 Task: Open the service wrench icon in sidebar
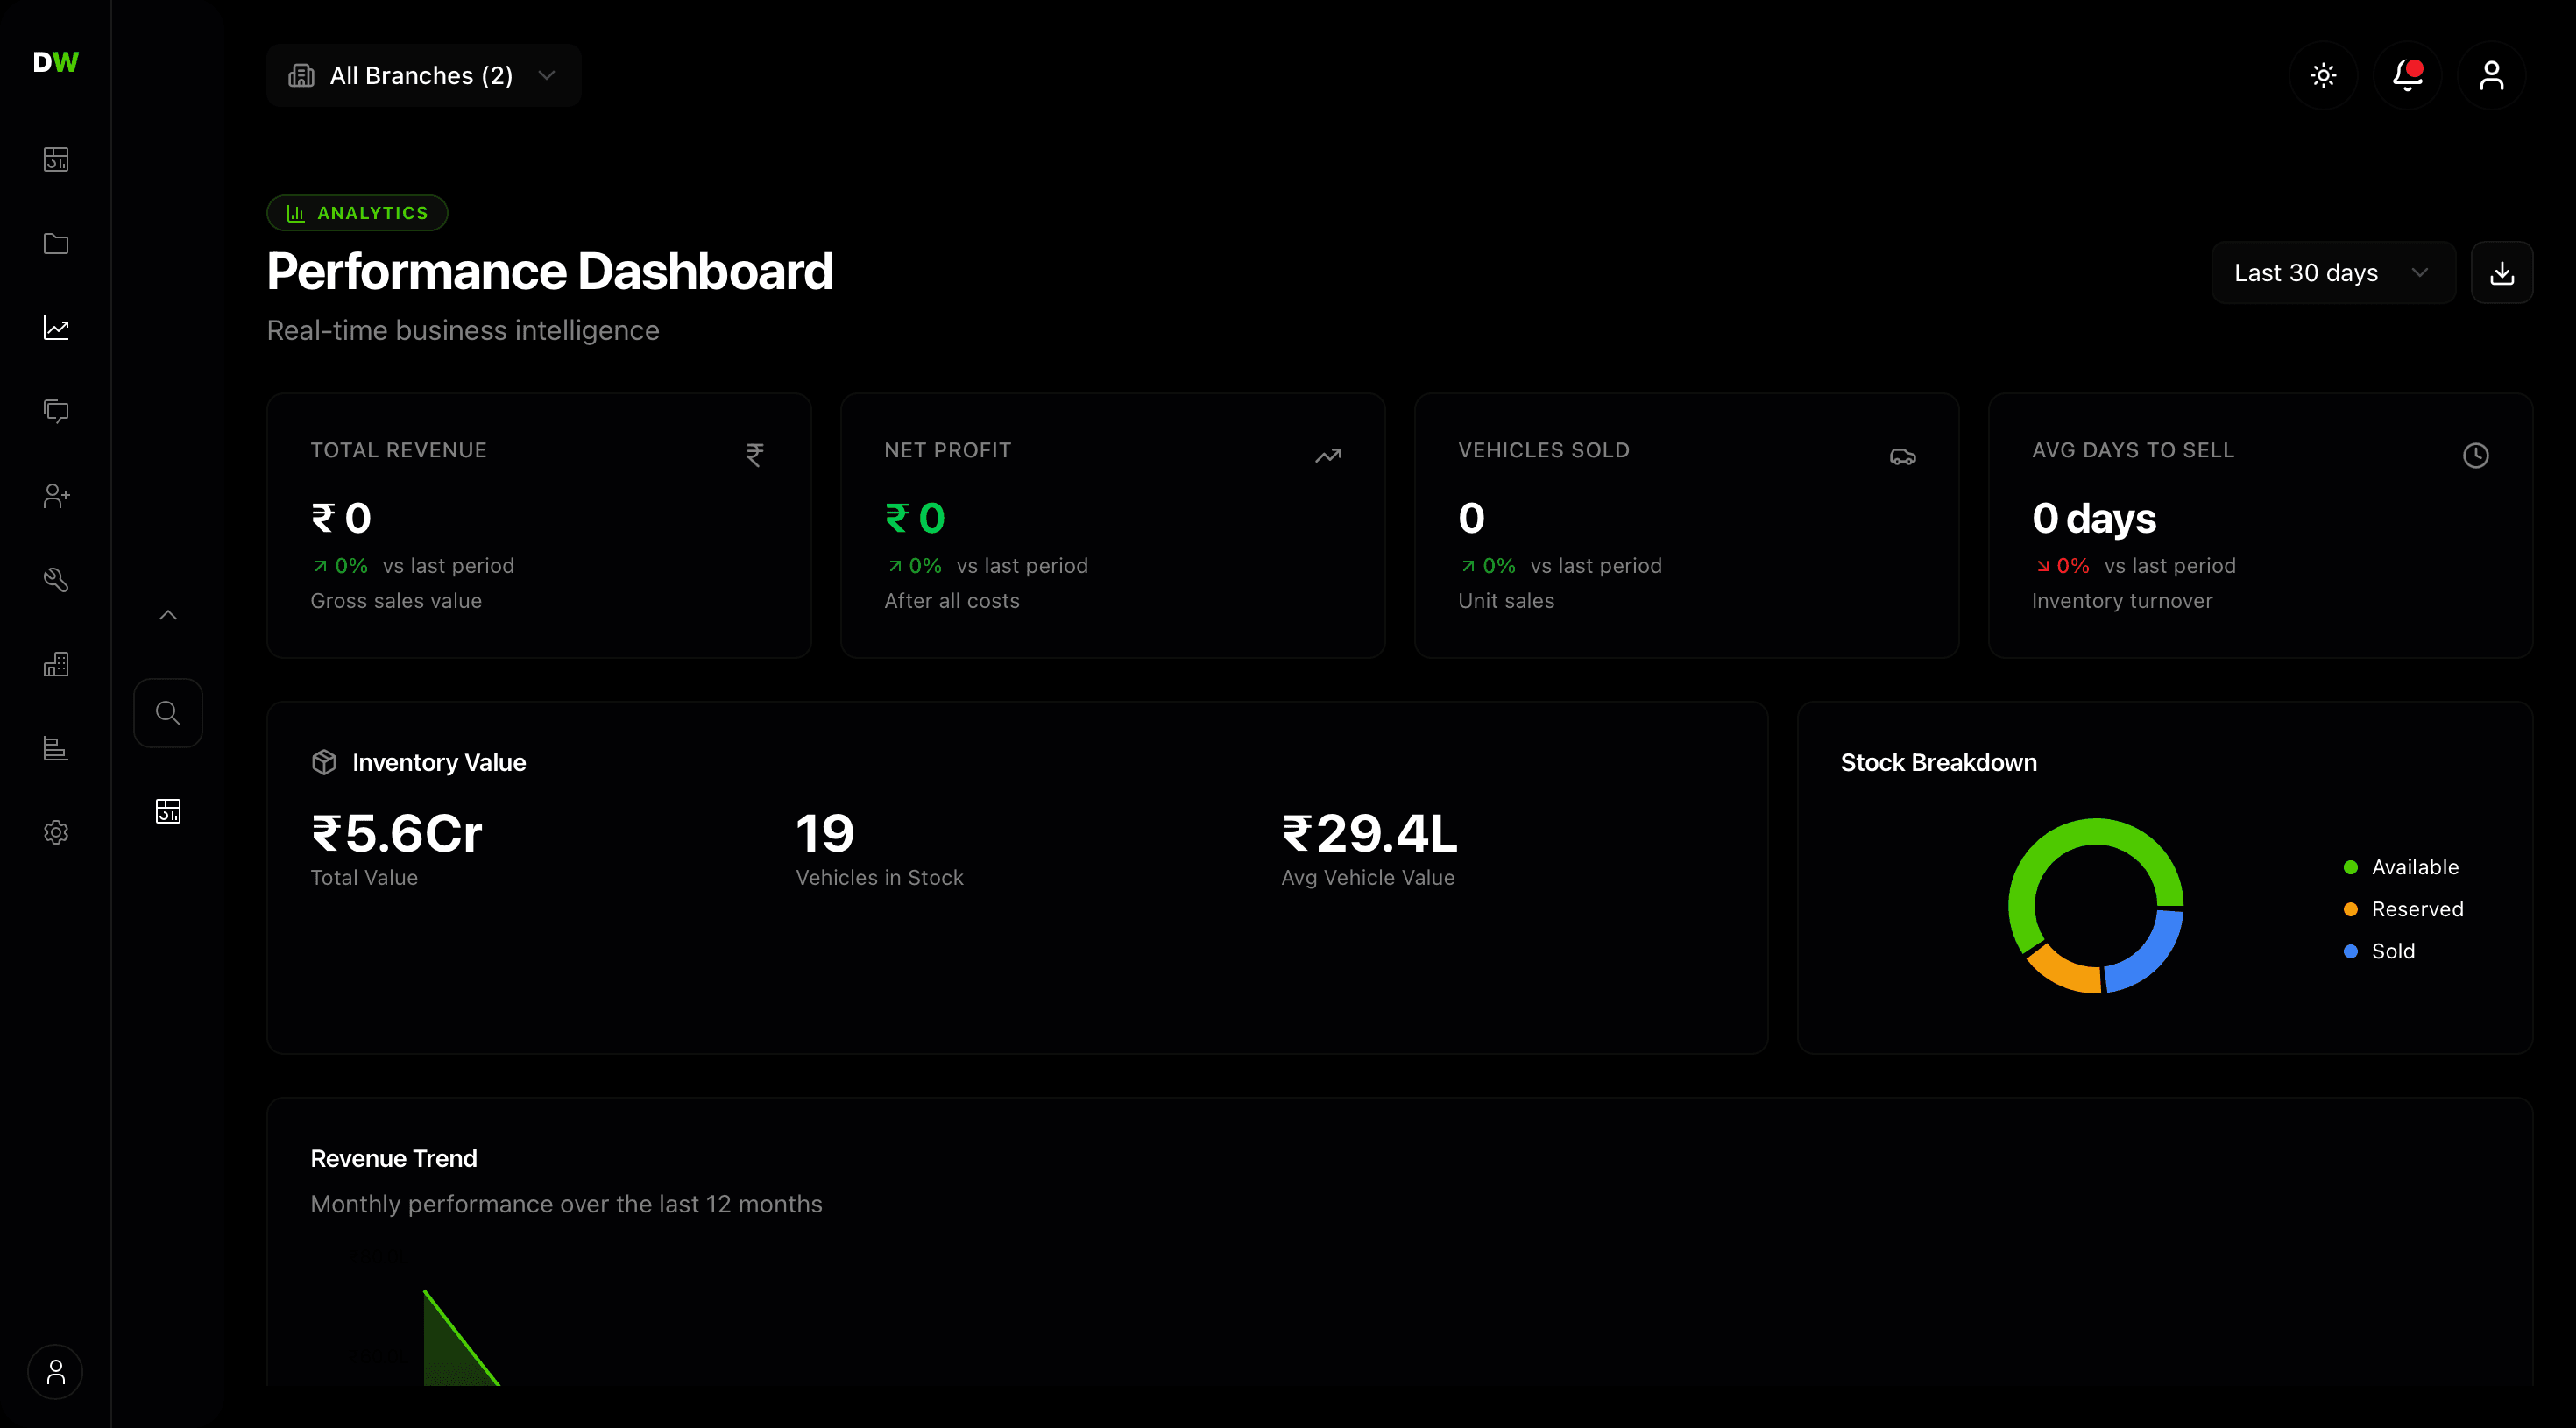tap(56, 579)
